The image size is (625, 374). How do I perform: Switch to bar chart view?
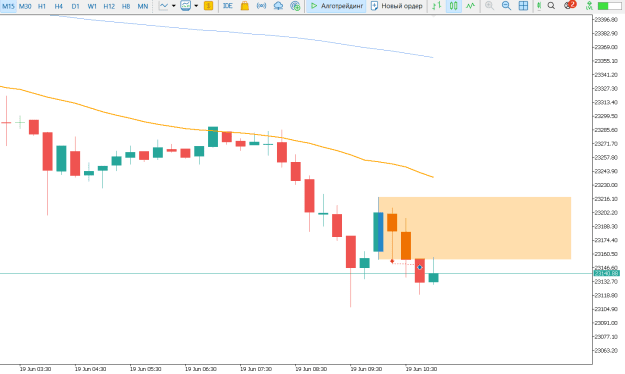(437, 6)
